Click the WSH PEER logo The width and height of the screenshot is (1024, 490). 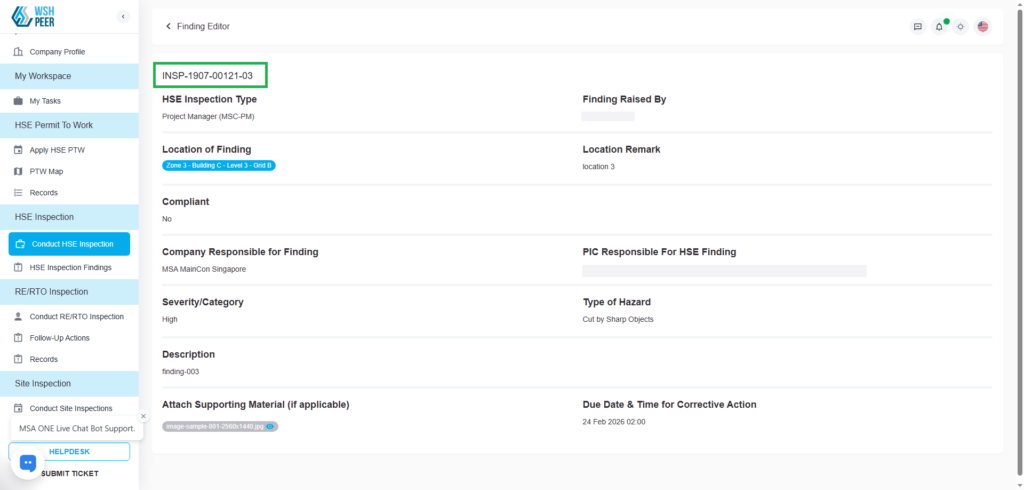click(33, 18)
